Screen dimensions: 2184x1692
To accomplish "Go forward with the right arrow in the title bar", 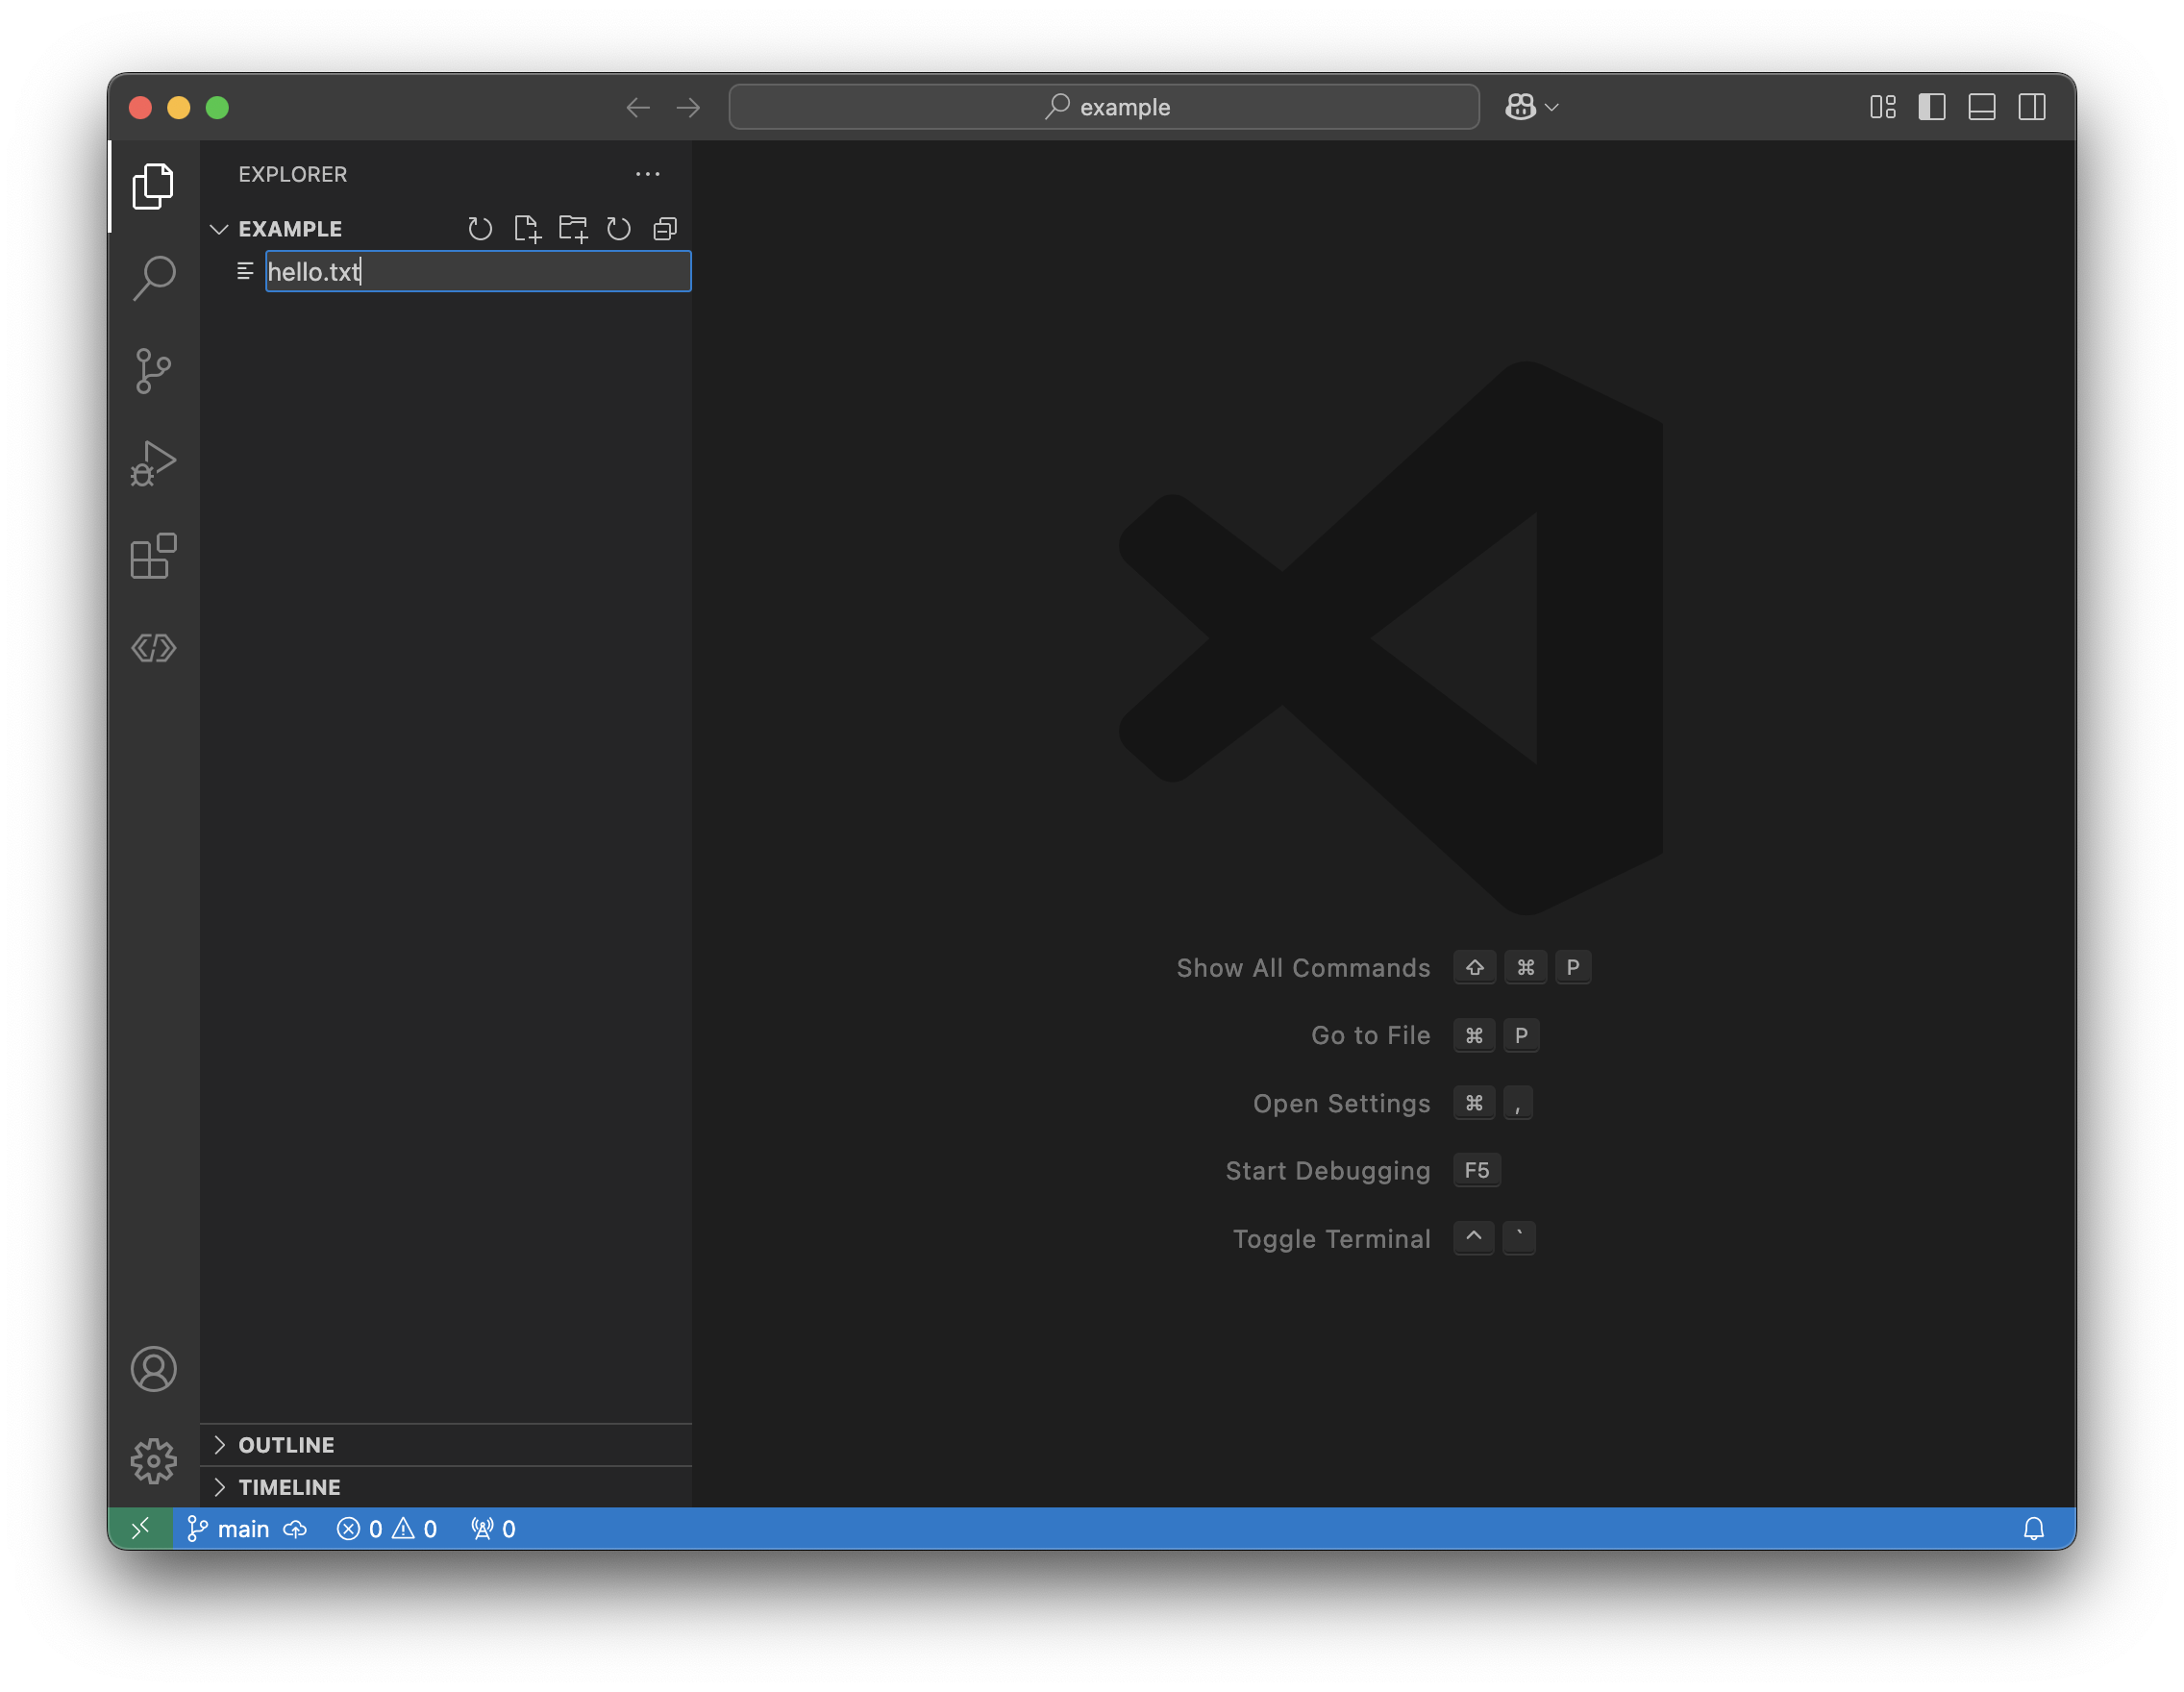I will coord(688,107).
